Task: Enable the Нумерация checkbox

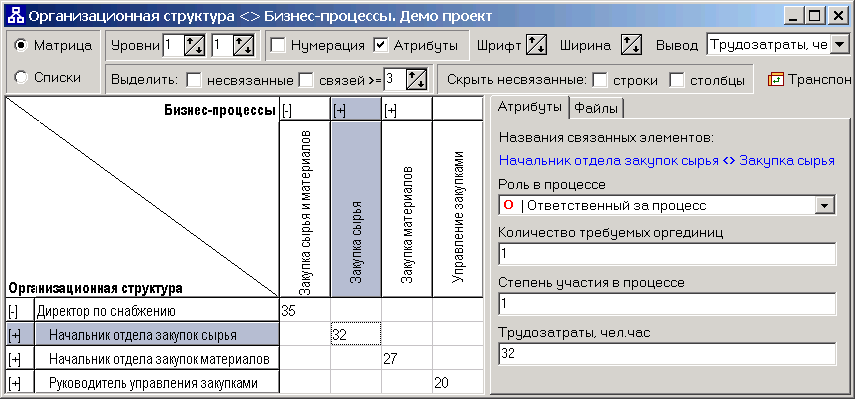Action: coord(278,45)
